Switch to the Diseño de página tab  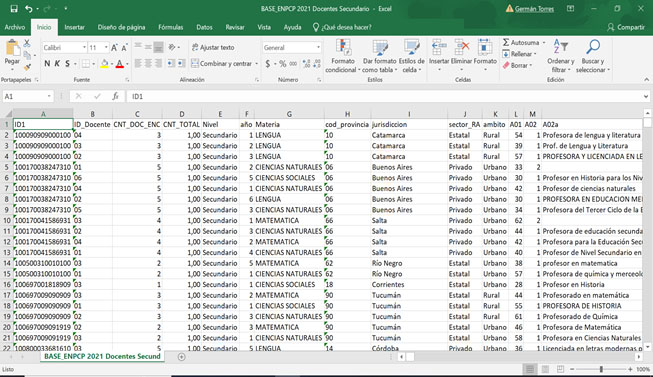click(x=121, y=27)
